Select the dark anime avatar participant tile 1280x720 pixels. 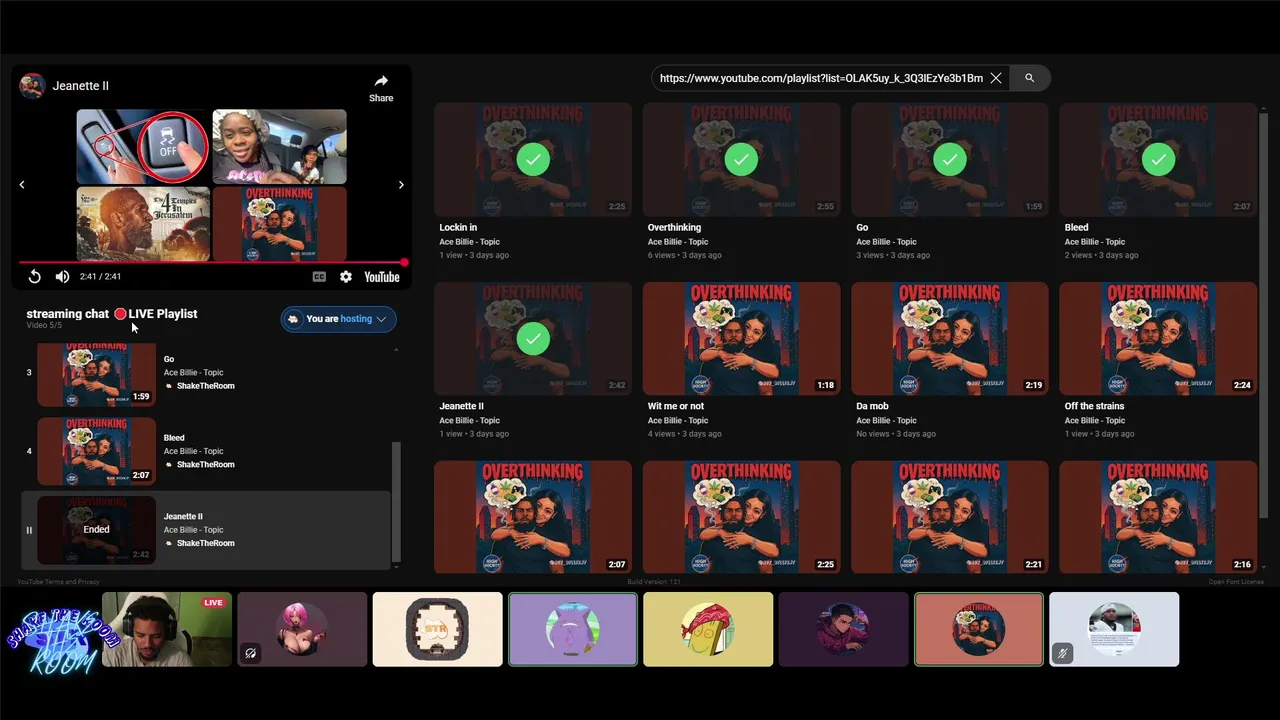[x=843, y=629]
